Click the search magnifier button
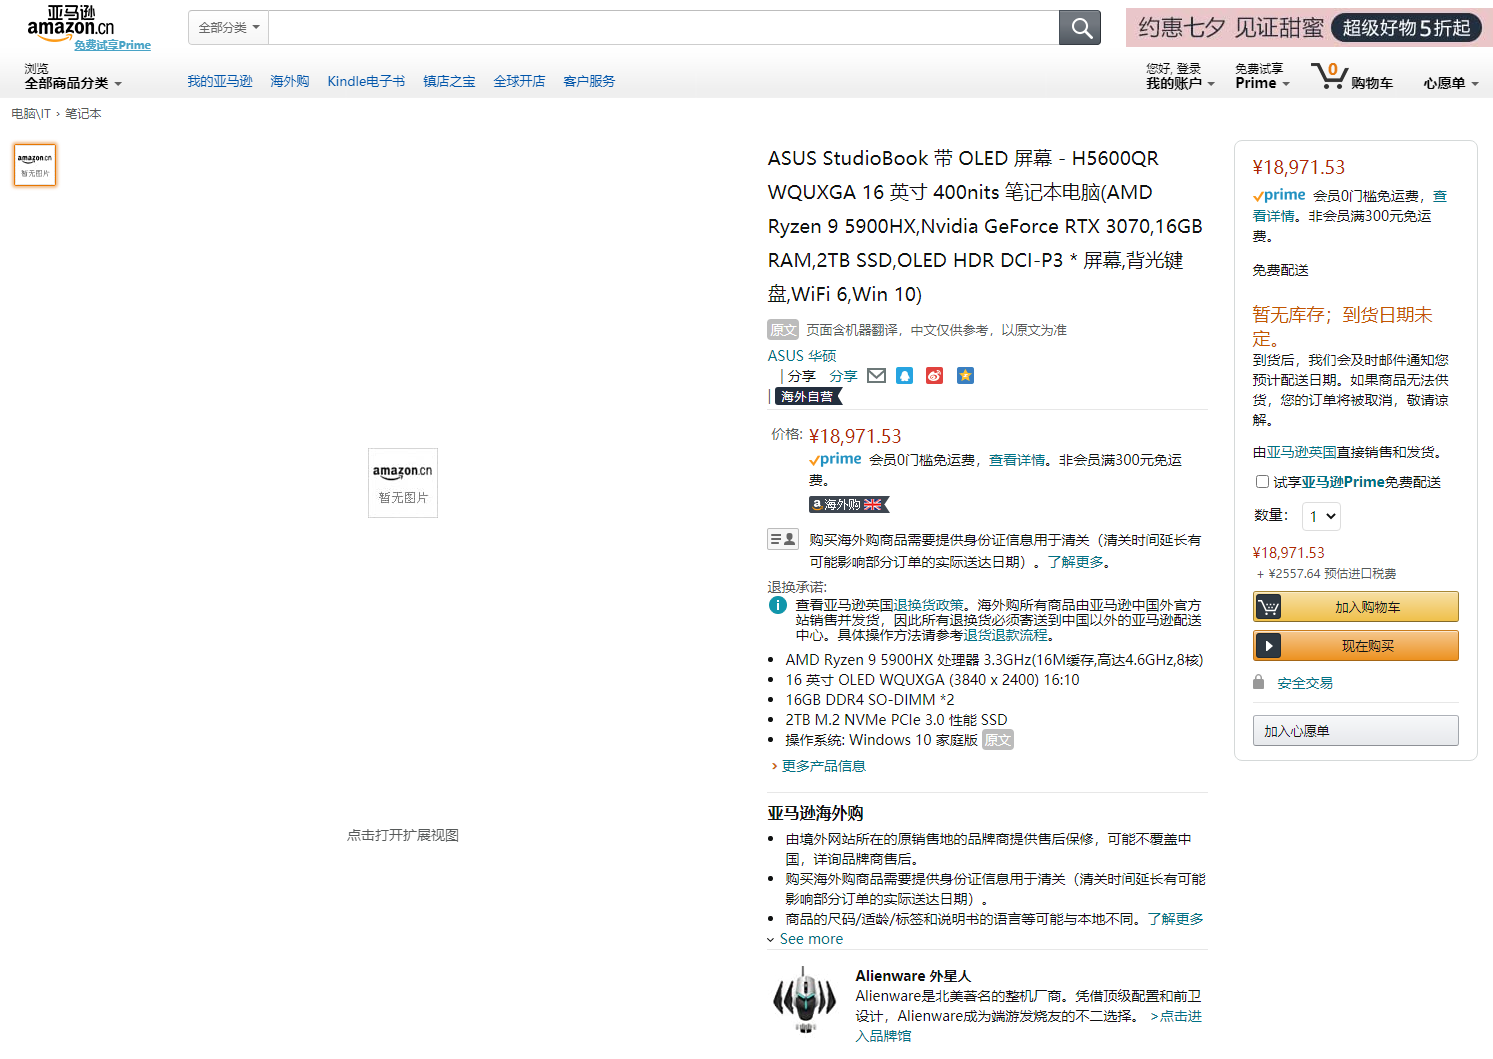Viewport: 1493px width, 1059px height. click(1080, 28)
